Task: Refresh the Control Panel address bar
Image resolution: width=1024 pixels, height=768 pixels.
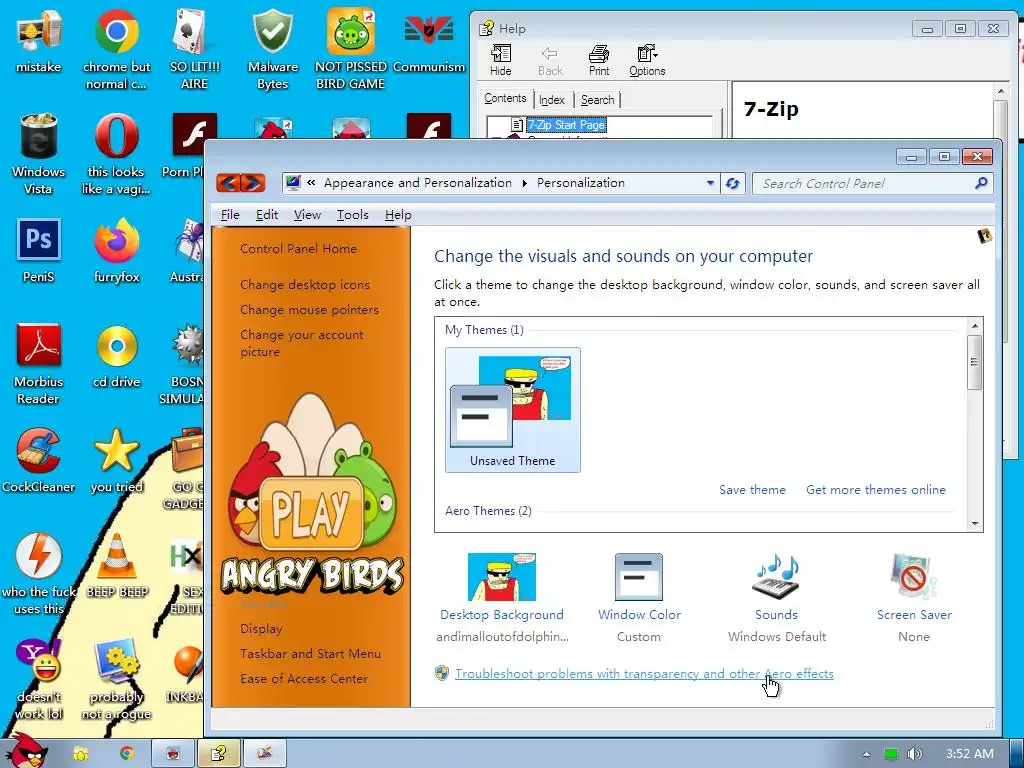Action: [733, 184]
